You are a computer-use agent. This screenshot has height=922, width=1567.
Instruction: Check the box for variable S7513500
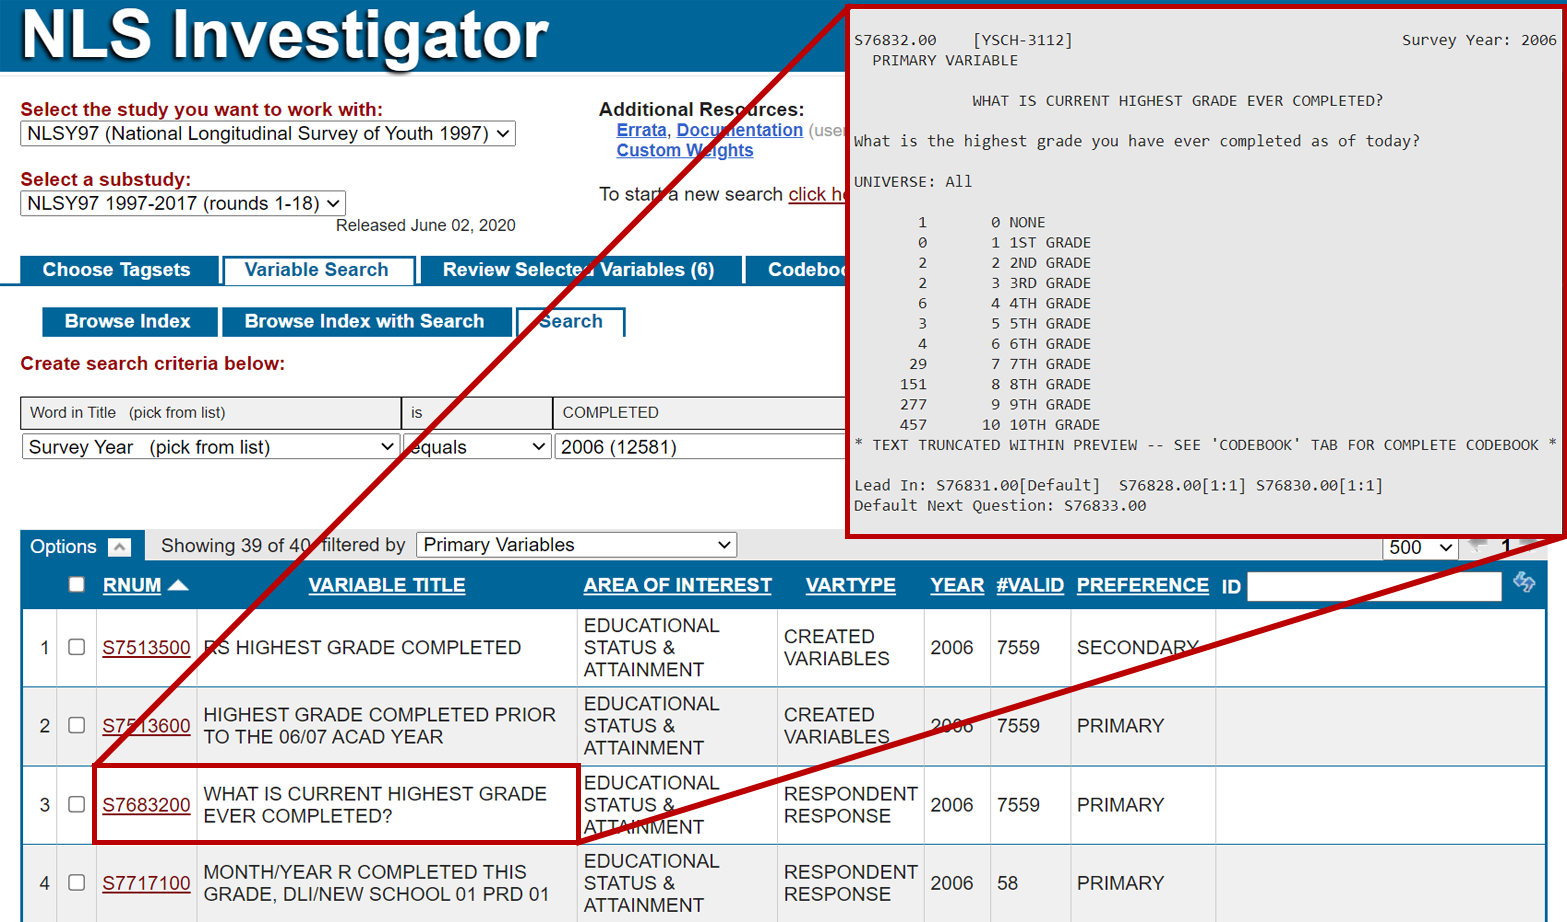click(x=76, y=647)
